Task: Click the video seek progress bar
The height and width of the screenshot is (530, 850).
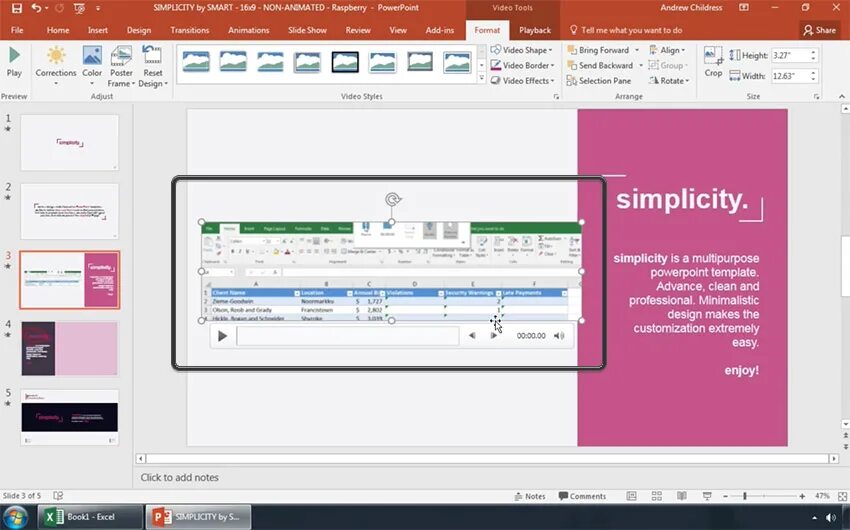Action: (x=347, y=336)
